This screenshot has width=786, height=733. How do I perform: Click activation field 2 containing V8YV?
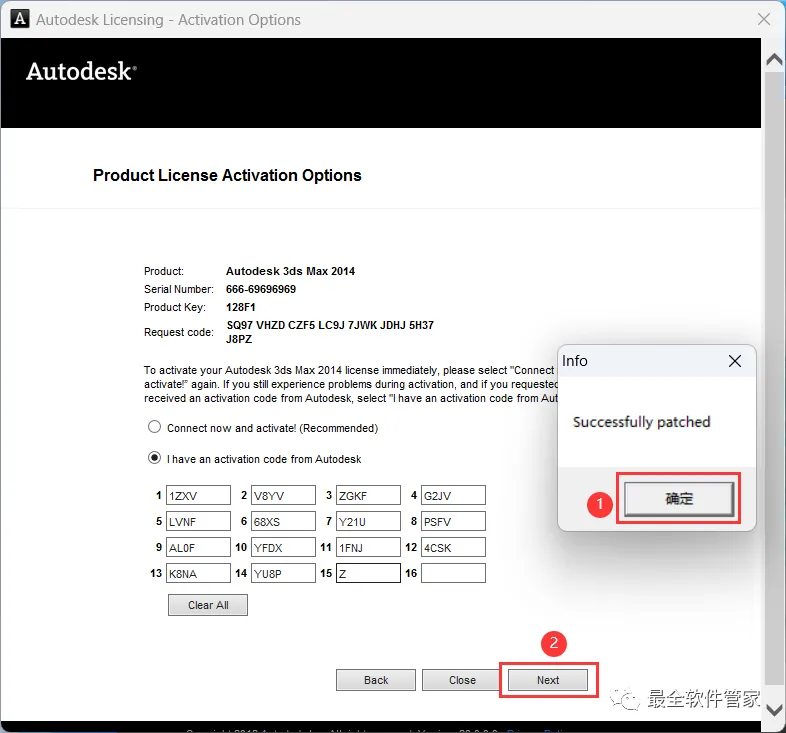283,495
